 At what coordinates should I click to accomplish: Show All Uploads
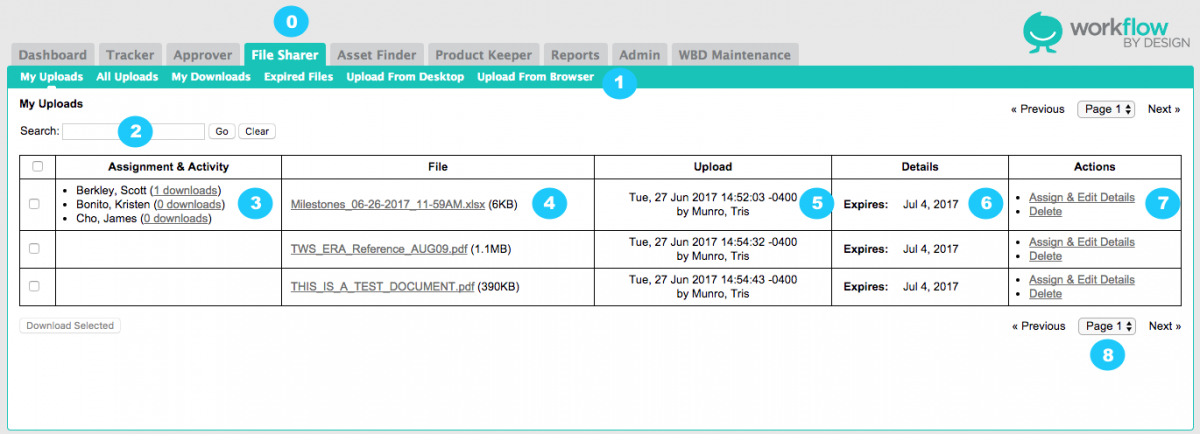point(127,77)
